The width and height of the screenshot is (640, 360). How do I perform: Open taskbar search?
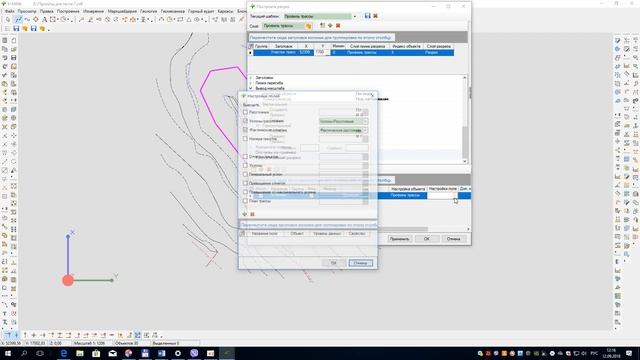(x=24, y=353)
